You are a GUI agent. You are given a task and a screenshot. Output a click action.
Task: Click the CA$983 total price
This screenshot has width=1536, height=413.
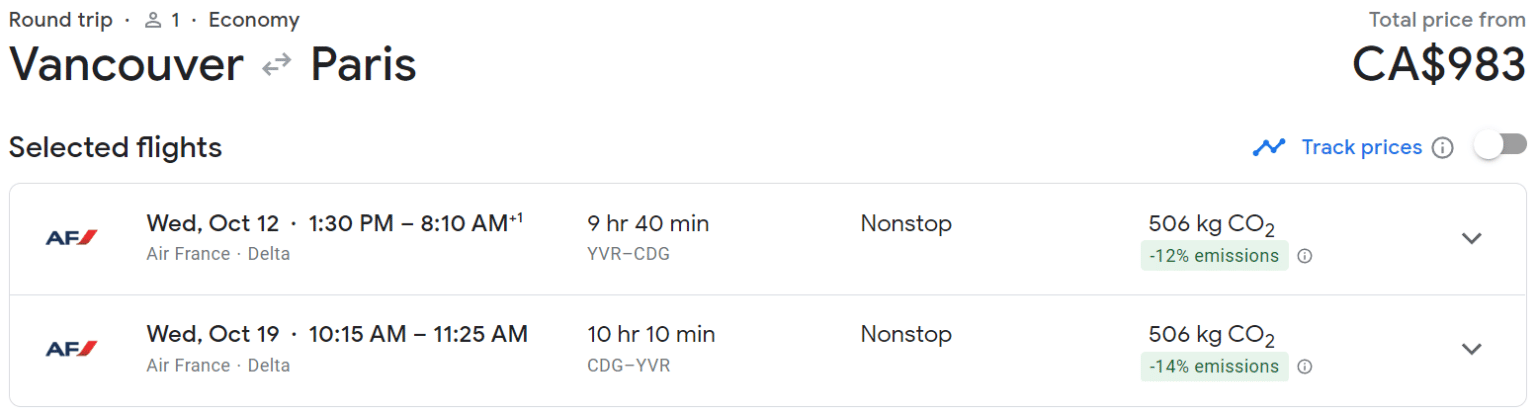pos(1438,65)
